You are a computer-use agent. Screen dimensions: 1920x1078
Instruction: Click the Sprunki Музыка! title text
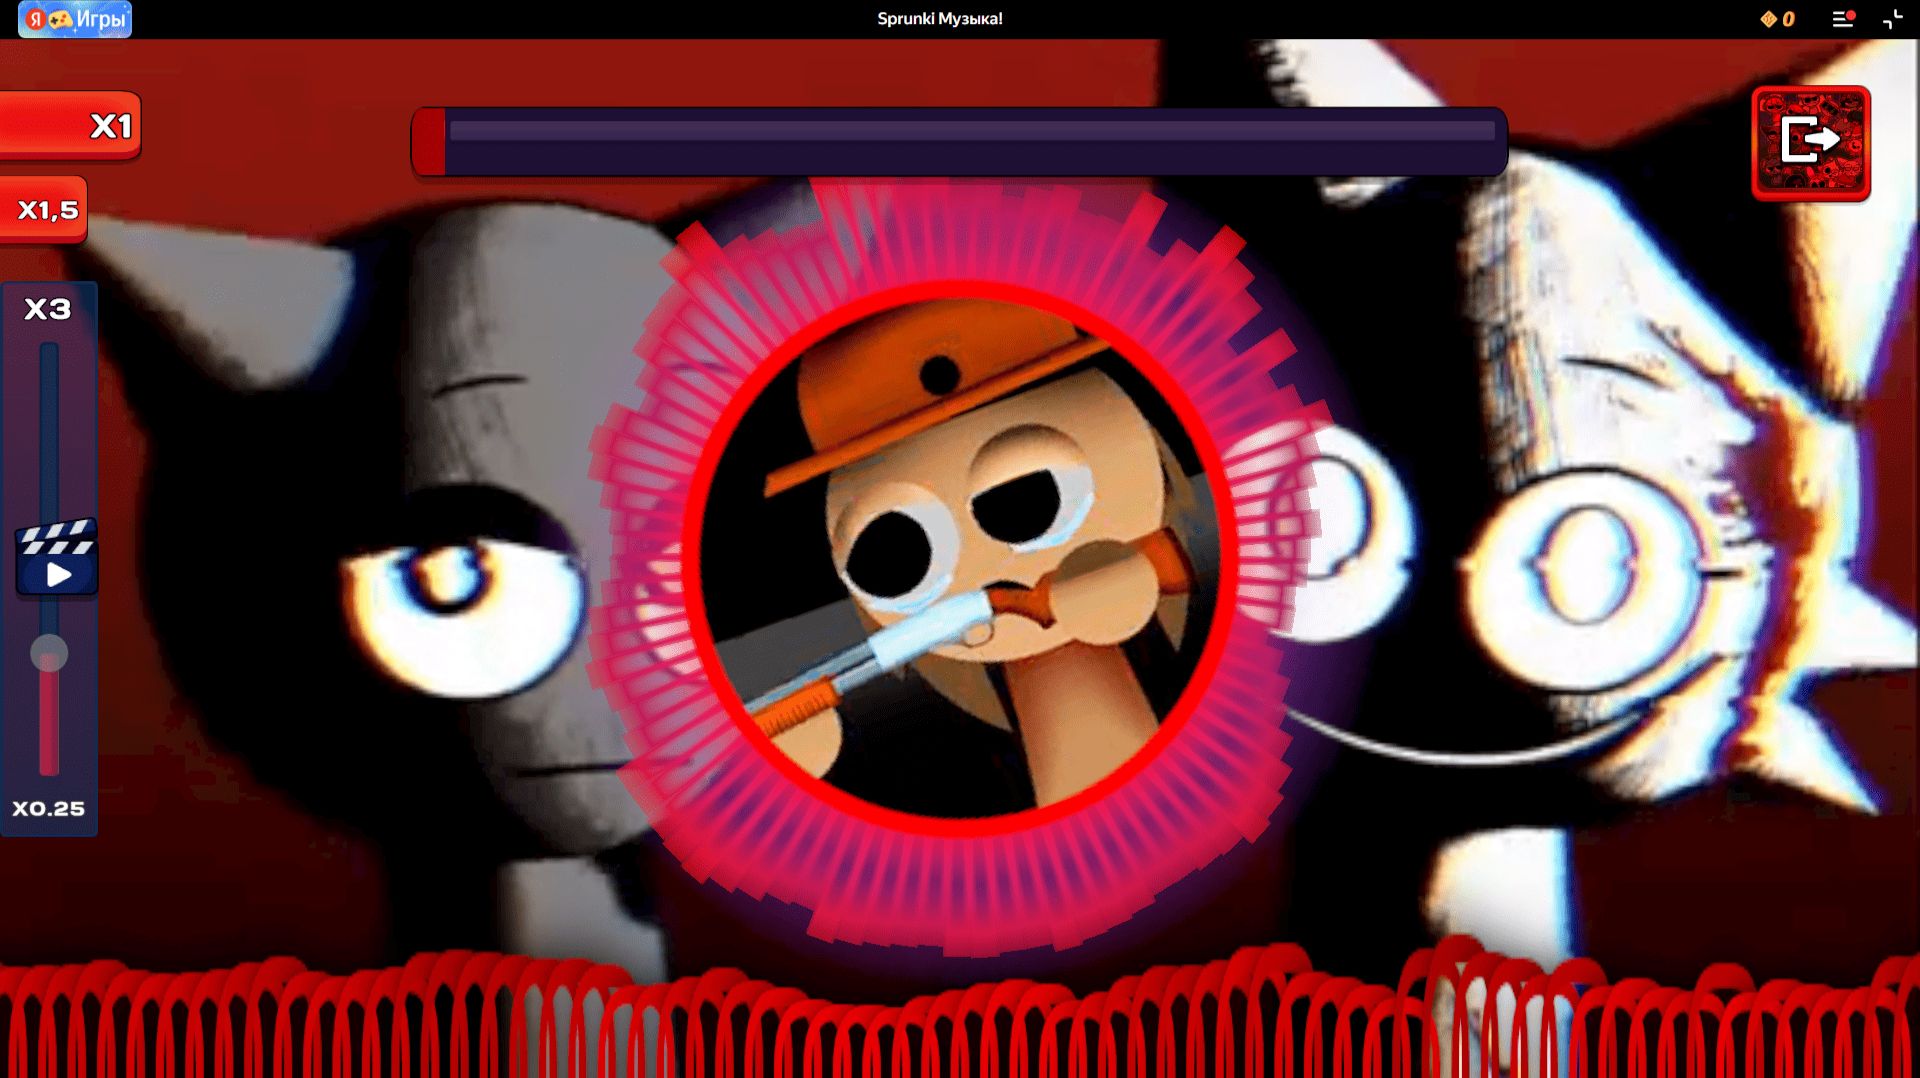940,19
